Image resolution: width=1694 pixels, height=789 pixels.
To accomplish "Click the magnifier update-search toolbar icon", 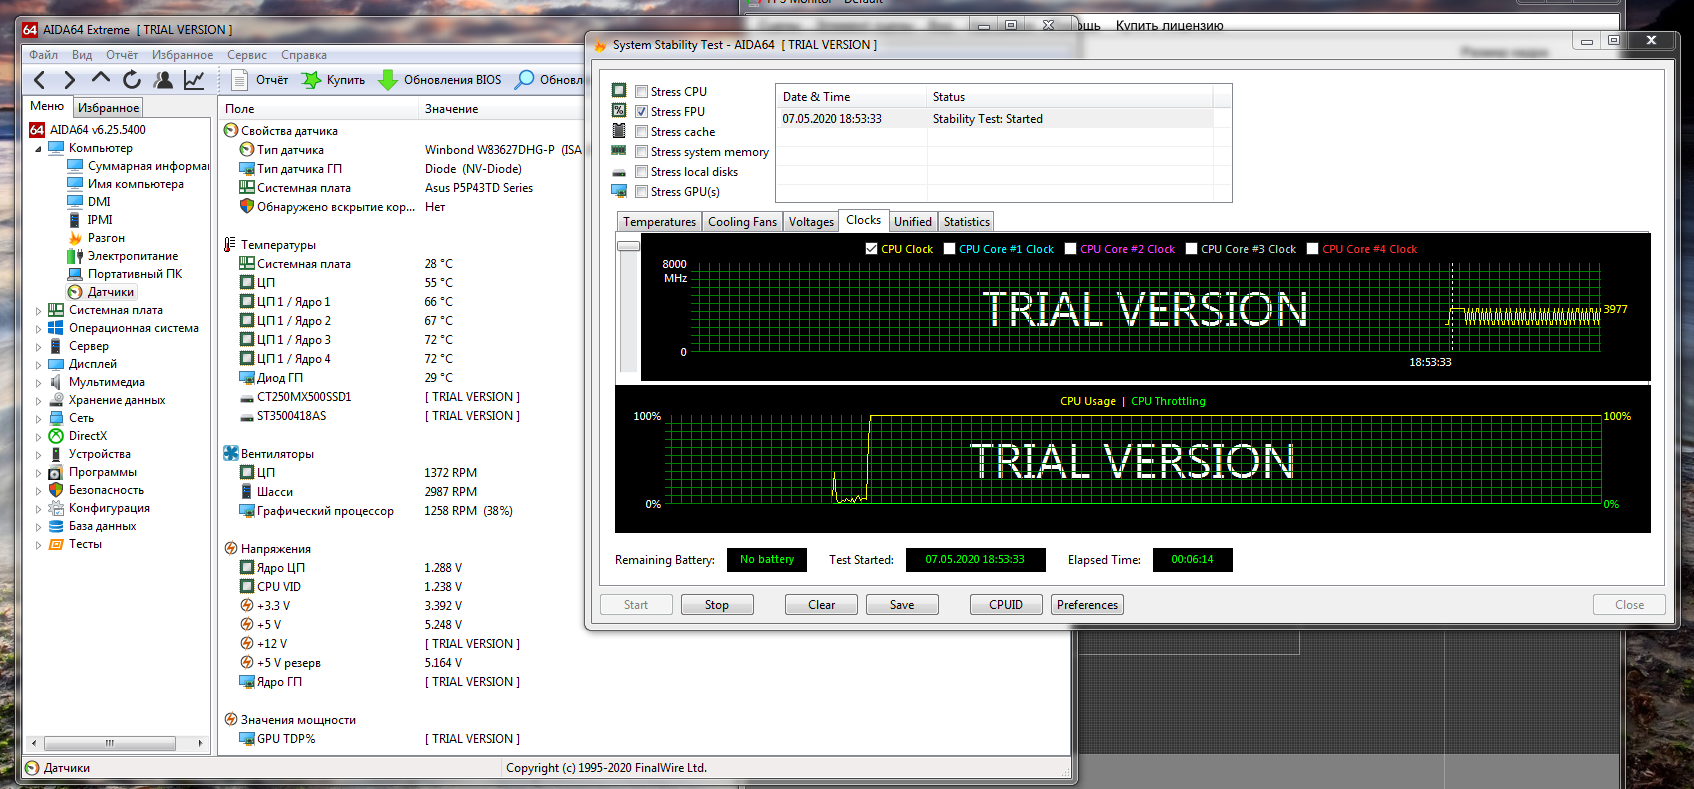I will click(524, 80).
